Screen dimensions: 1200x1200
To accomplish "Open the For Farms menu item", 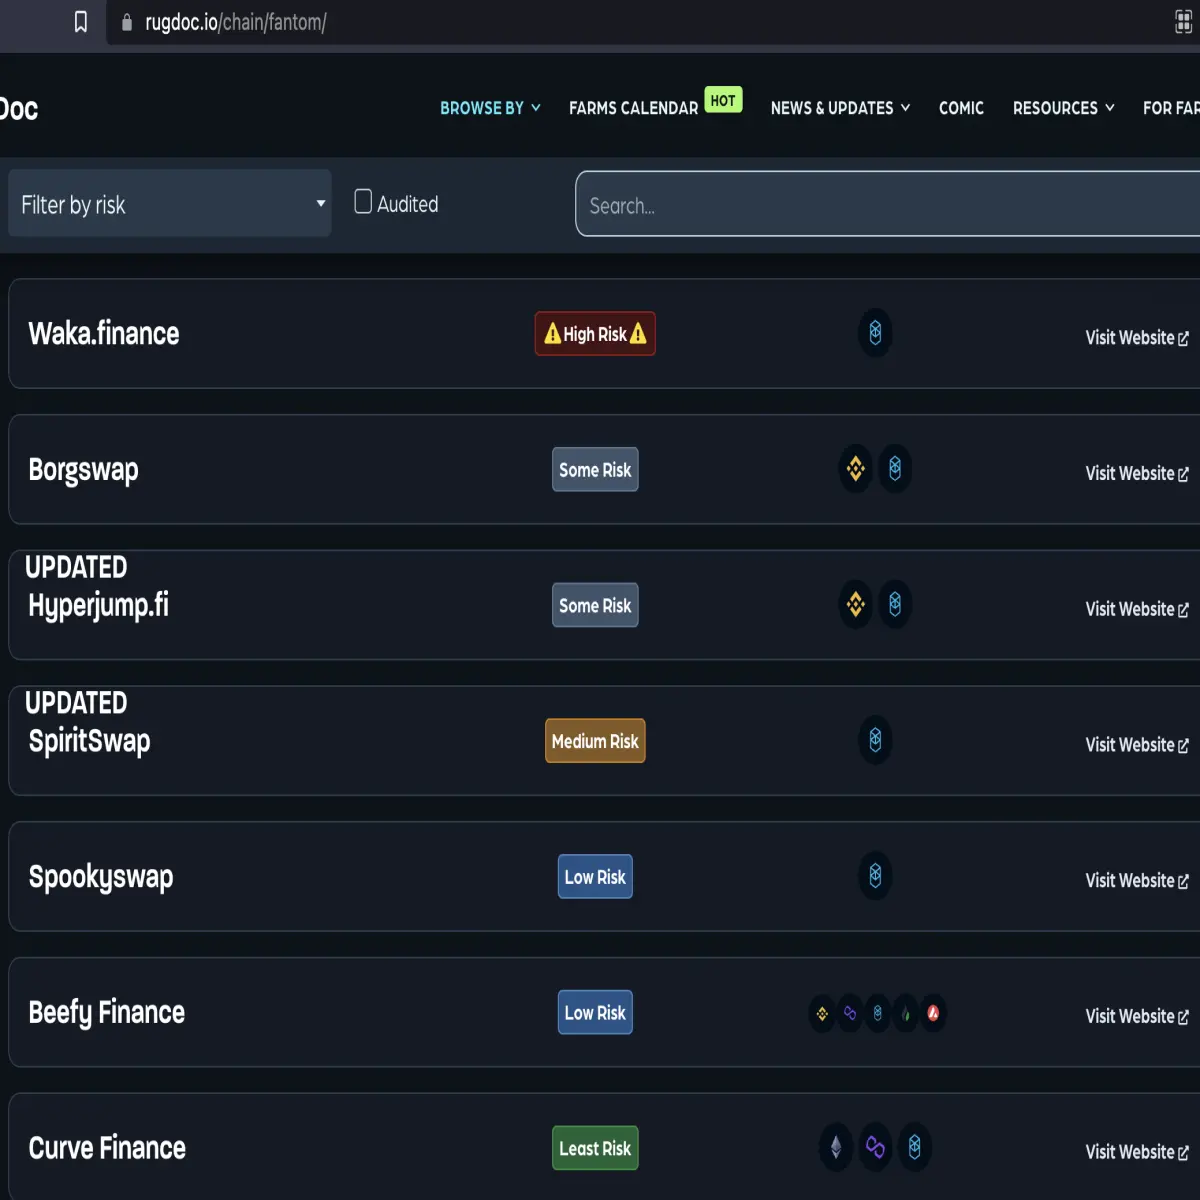I will point(1171,108).
